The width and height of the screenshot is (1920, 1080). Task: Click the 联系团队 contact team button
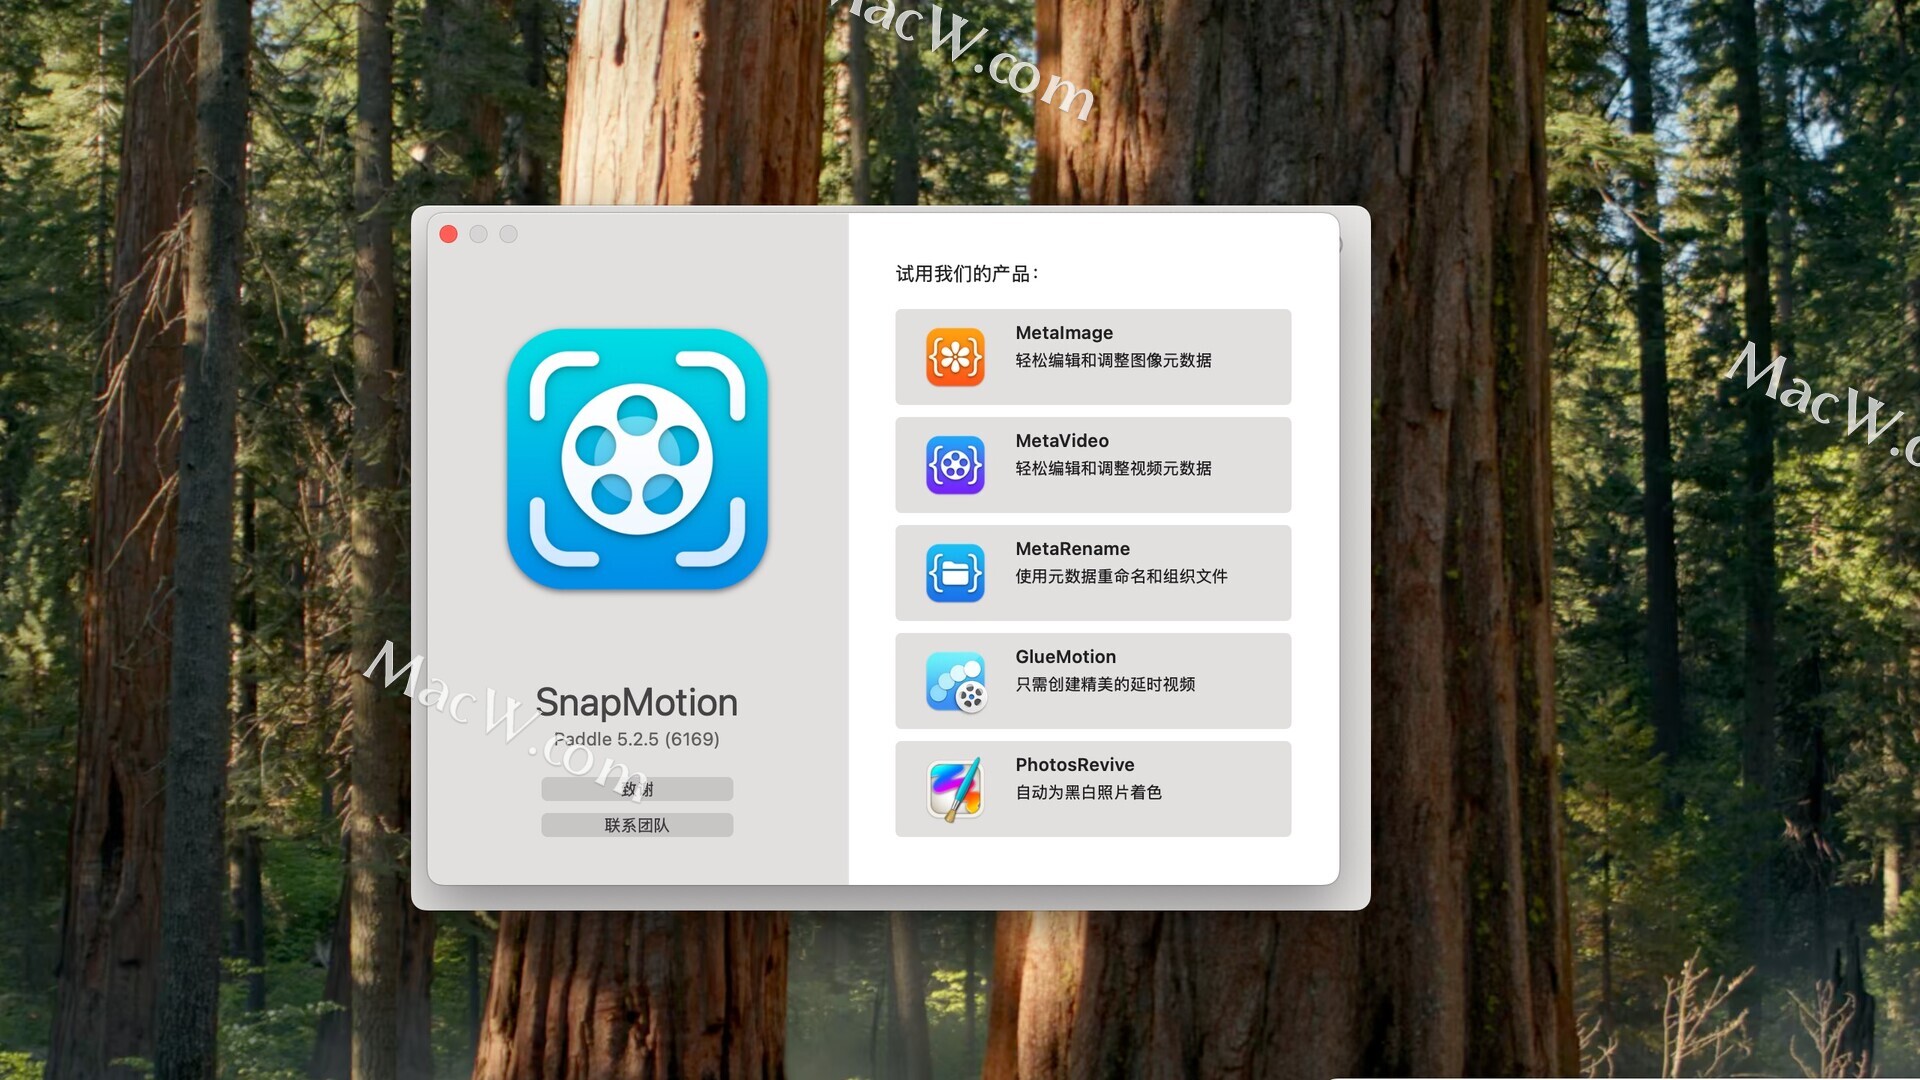(637, 825)
